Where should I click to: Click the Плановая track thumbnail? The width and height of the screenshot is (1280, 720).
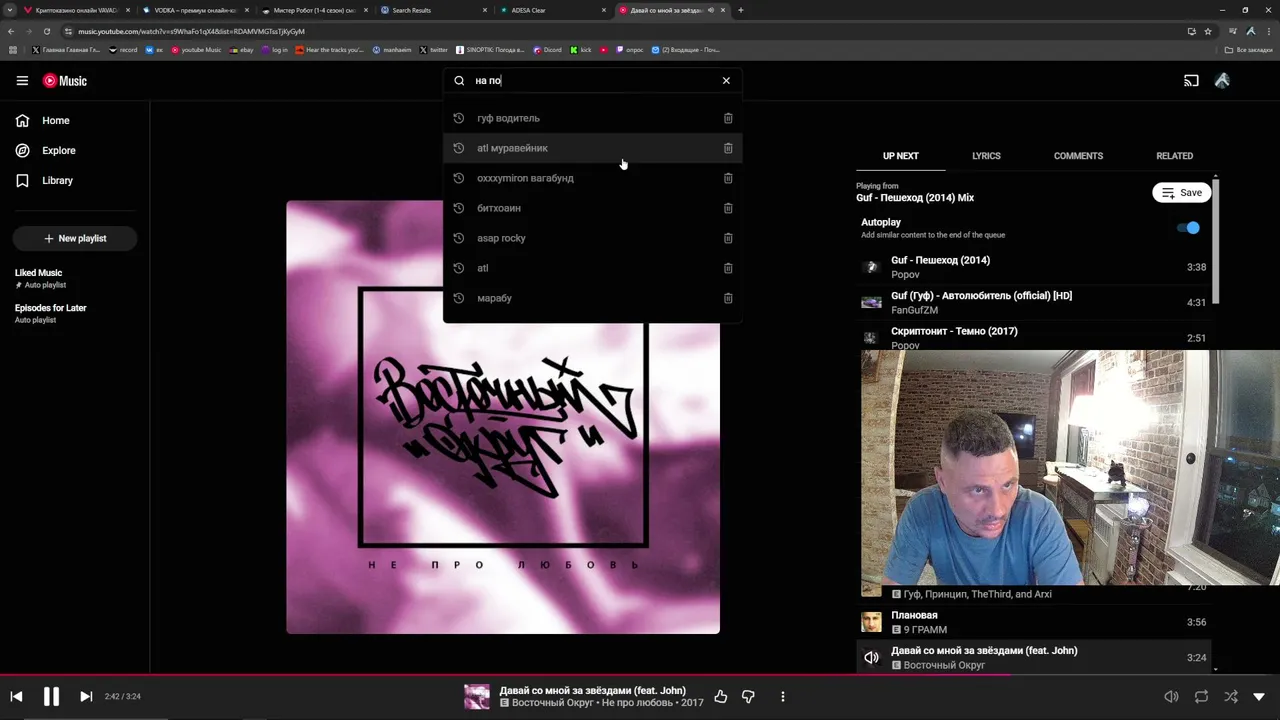pos(872,622)
